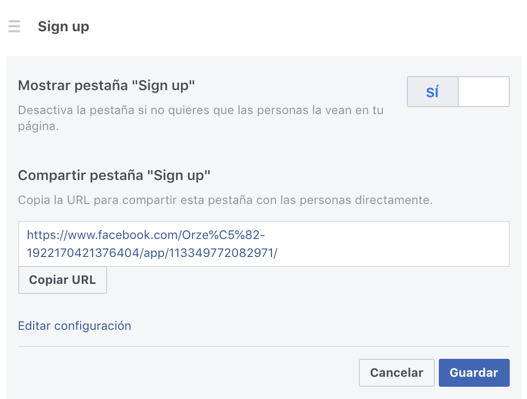
Task: Toggle the Mostrar pestaña "Sign up" switch
Action: [x=458, y=91]
